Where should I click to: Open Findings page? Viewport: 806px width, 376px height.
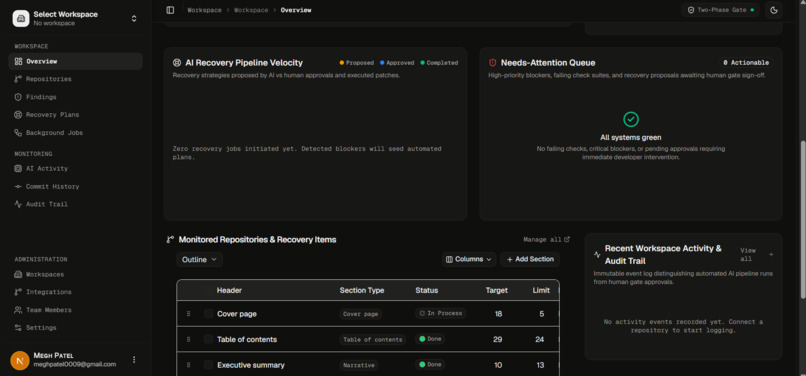pyautogui.click(x=76, y=97)
